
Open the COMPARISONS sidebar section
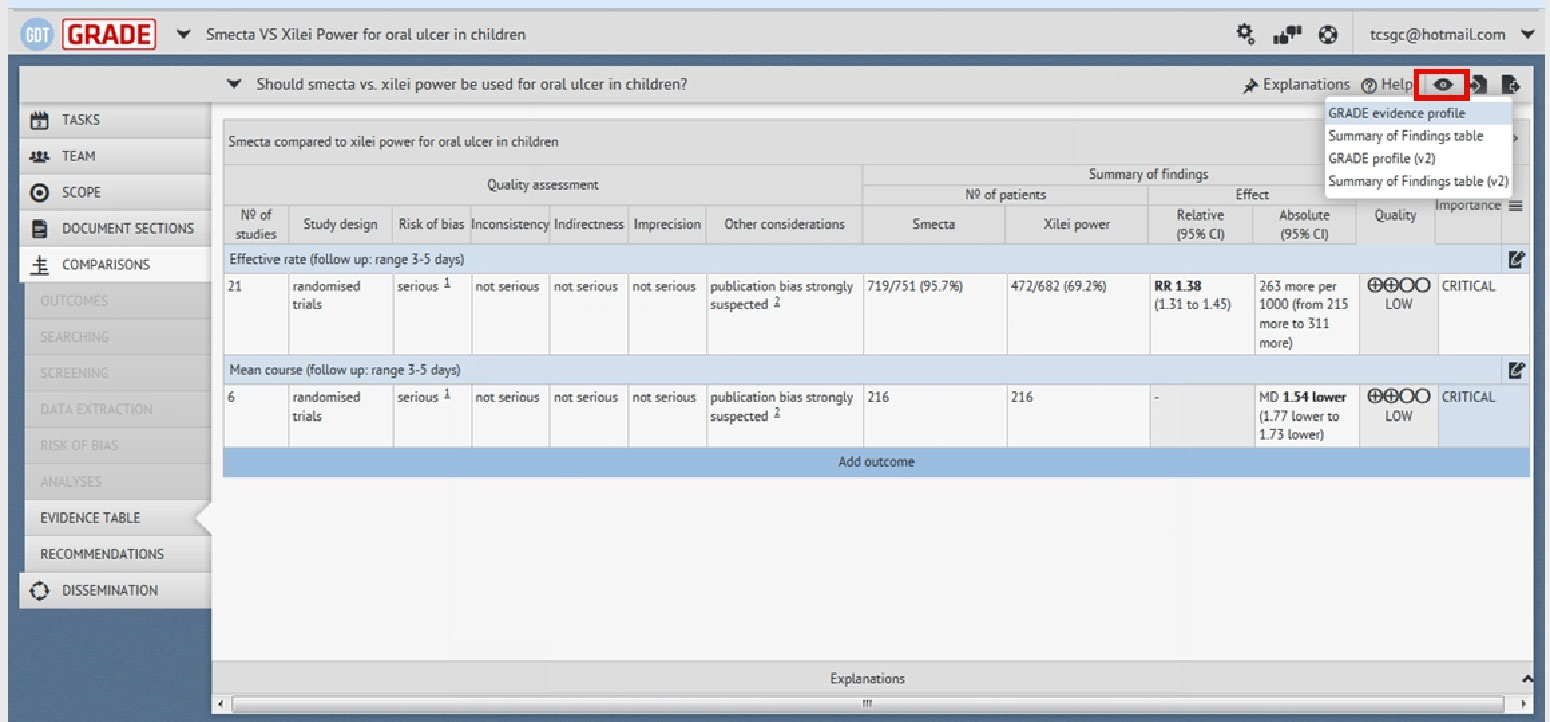pyautogui.click(x=114, y=264)
